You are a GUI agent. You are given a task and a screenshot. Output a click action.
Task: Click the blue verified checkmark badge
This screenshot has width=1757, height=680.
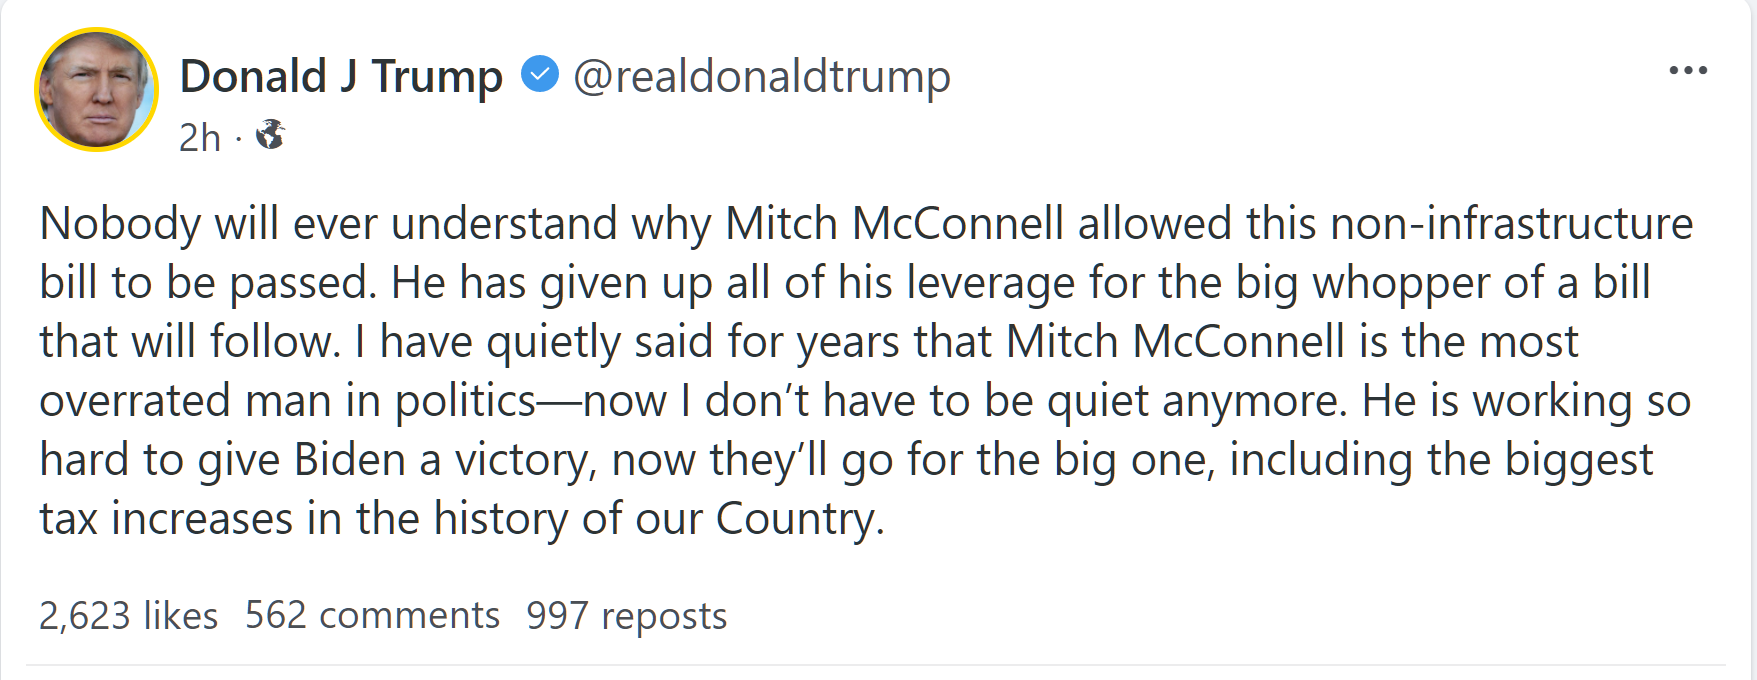click(x=540, y=75)
